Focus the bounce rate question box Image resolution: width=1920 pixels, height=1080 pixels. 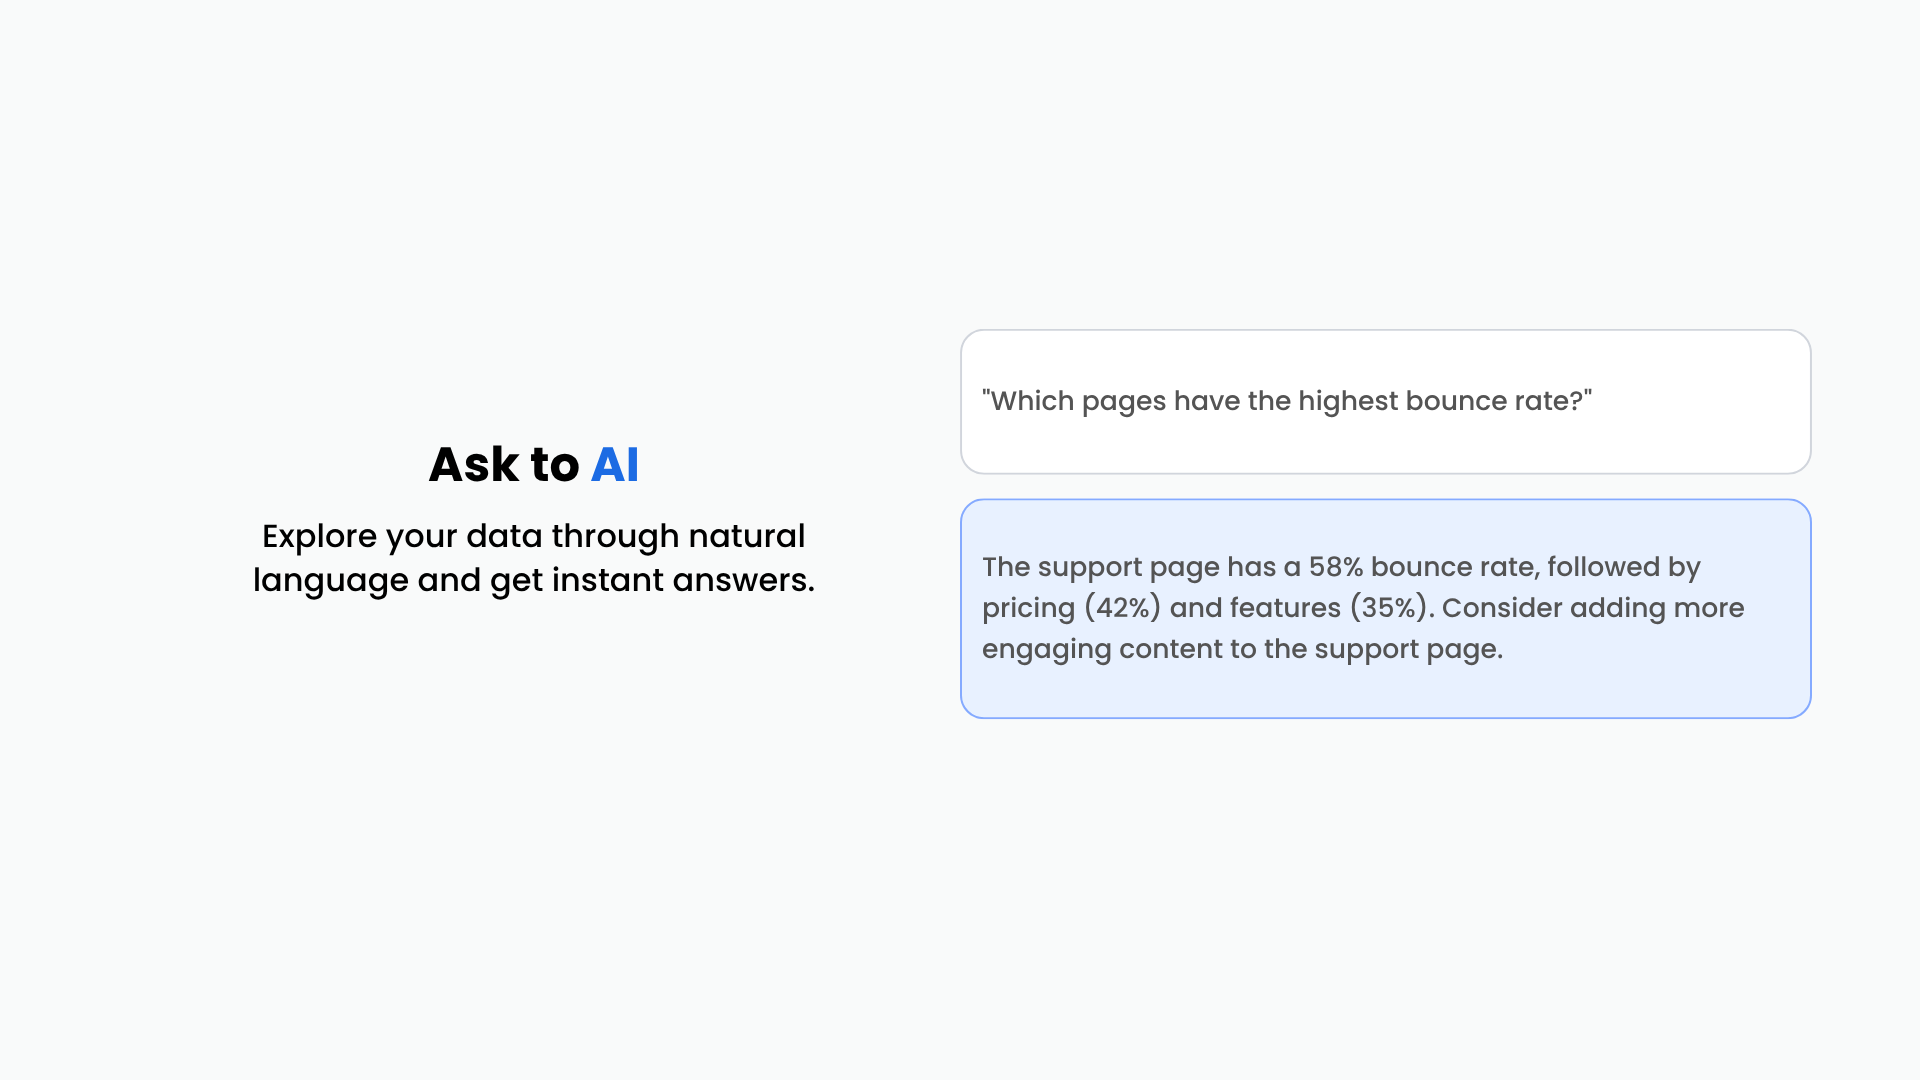coord(1386,402)
